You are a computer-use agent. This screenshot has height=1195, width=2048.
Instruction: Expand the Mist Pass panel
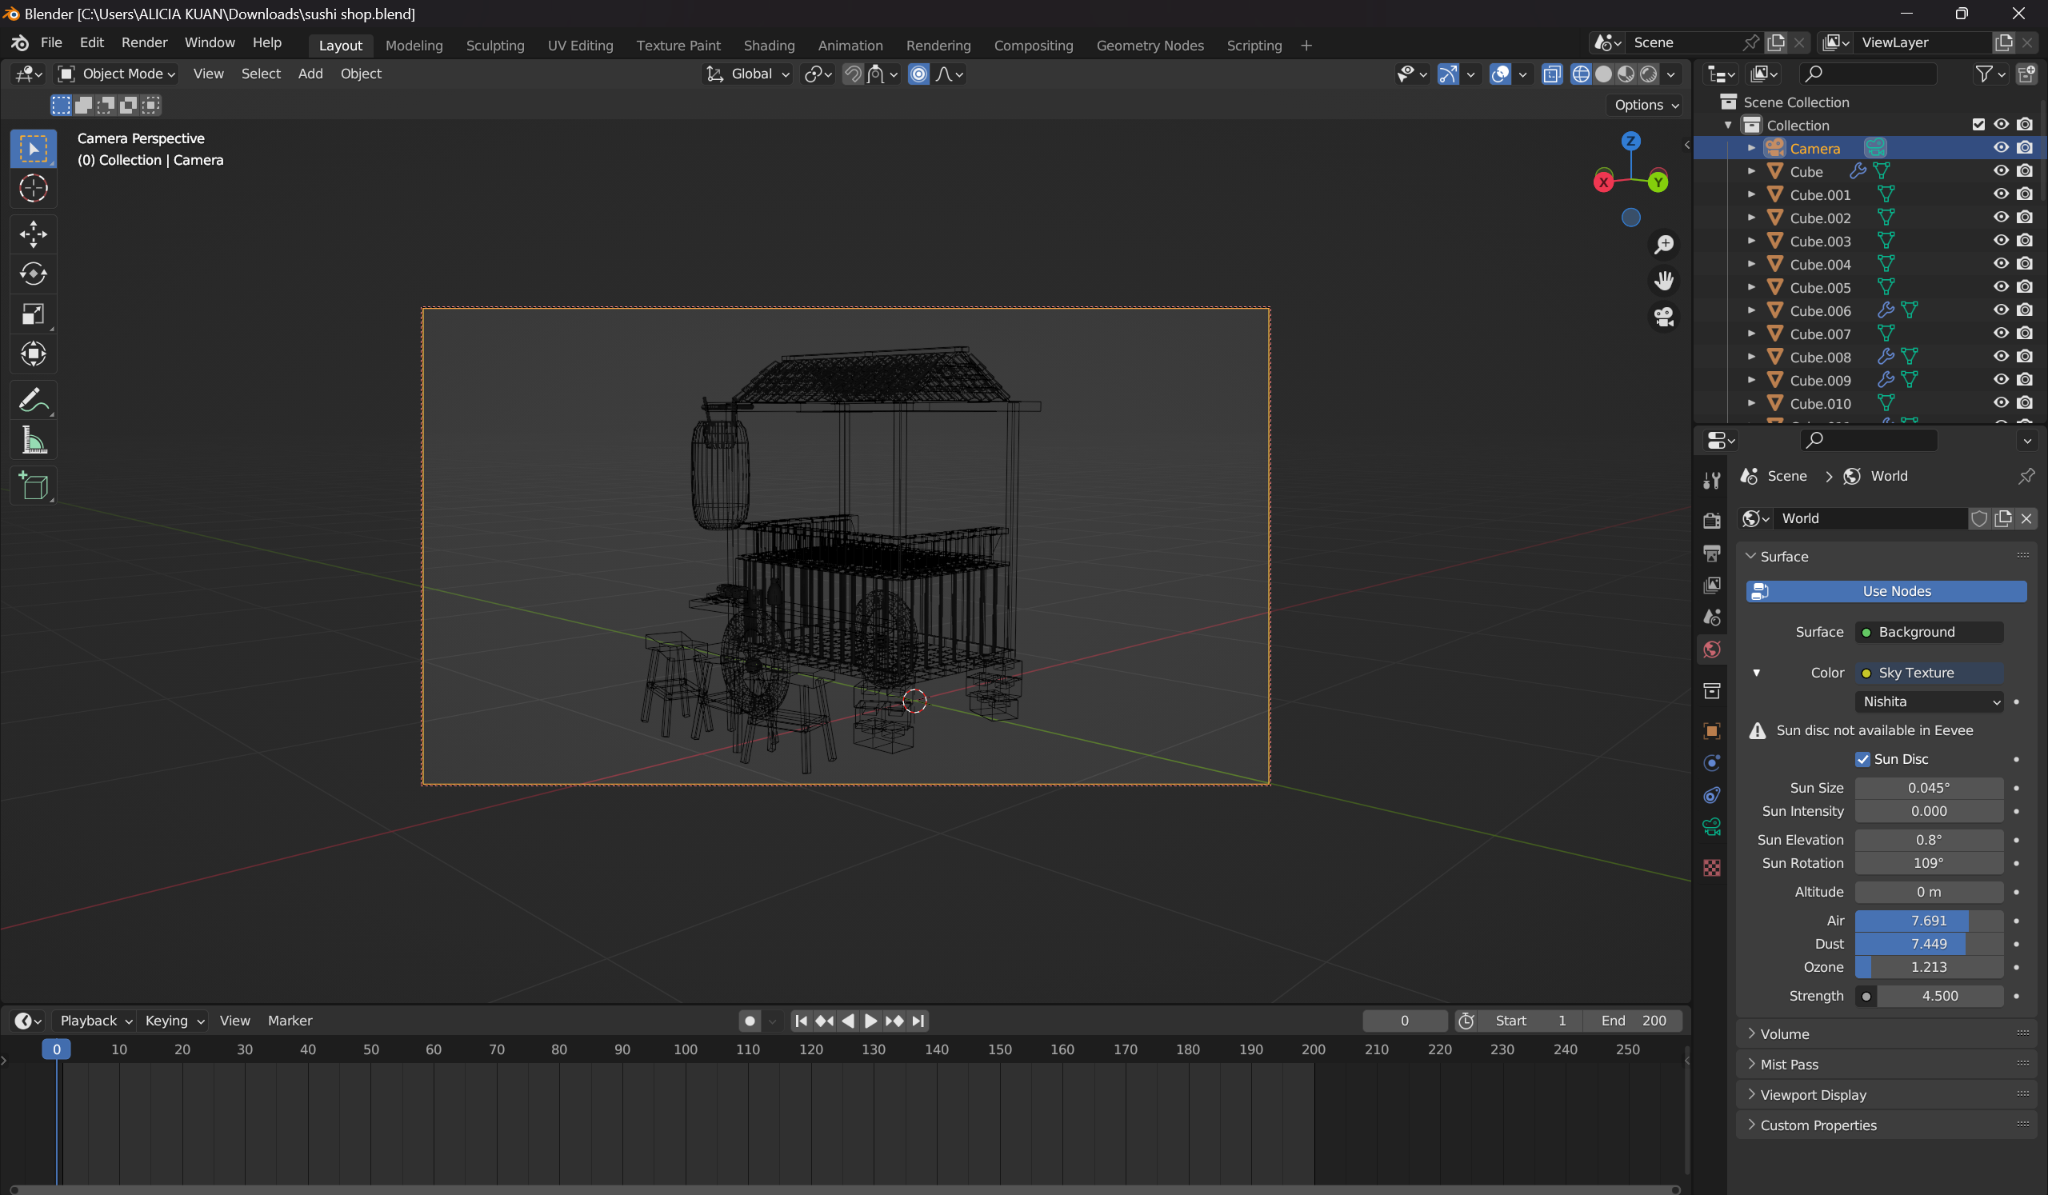(x=1789, y=1064)
